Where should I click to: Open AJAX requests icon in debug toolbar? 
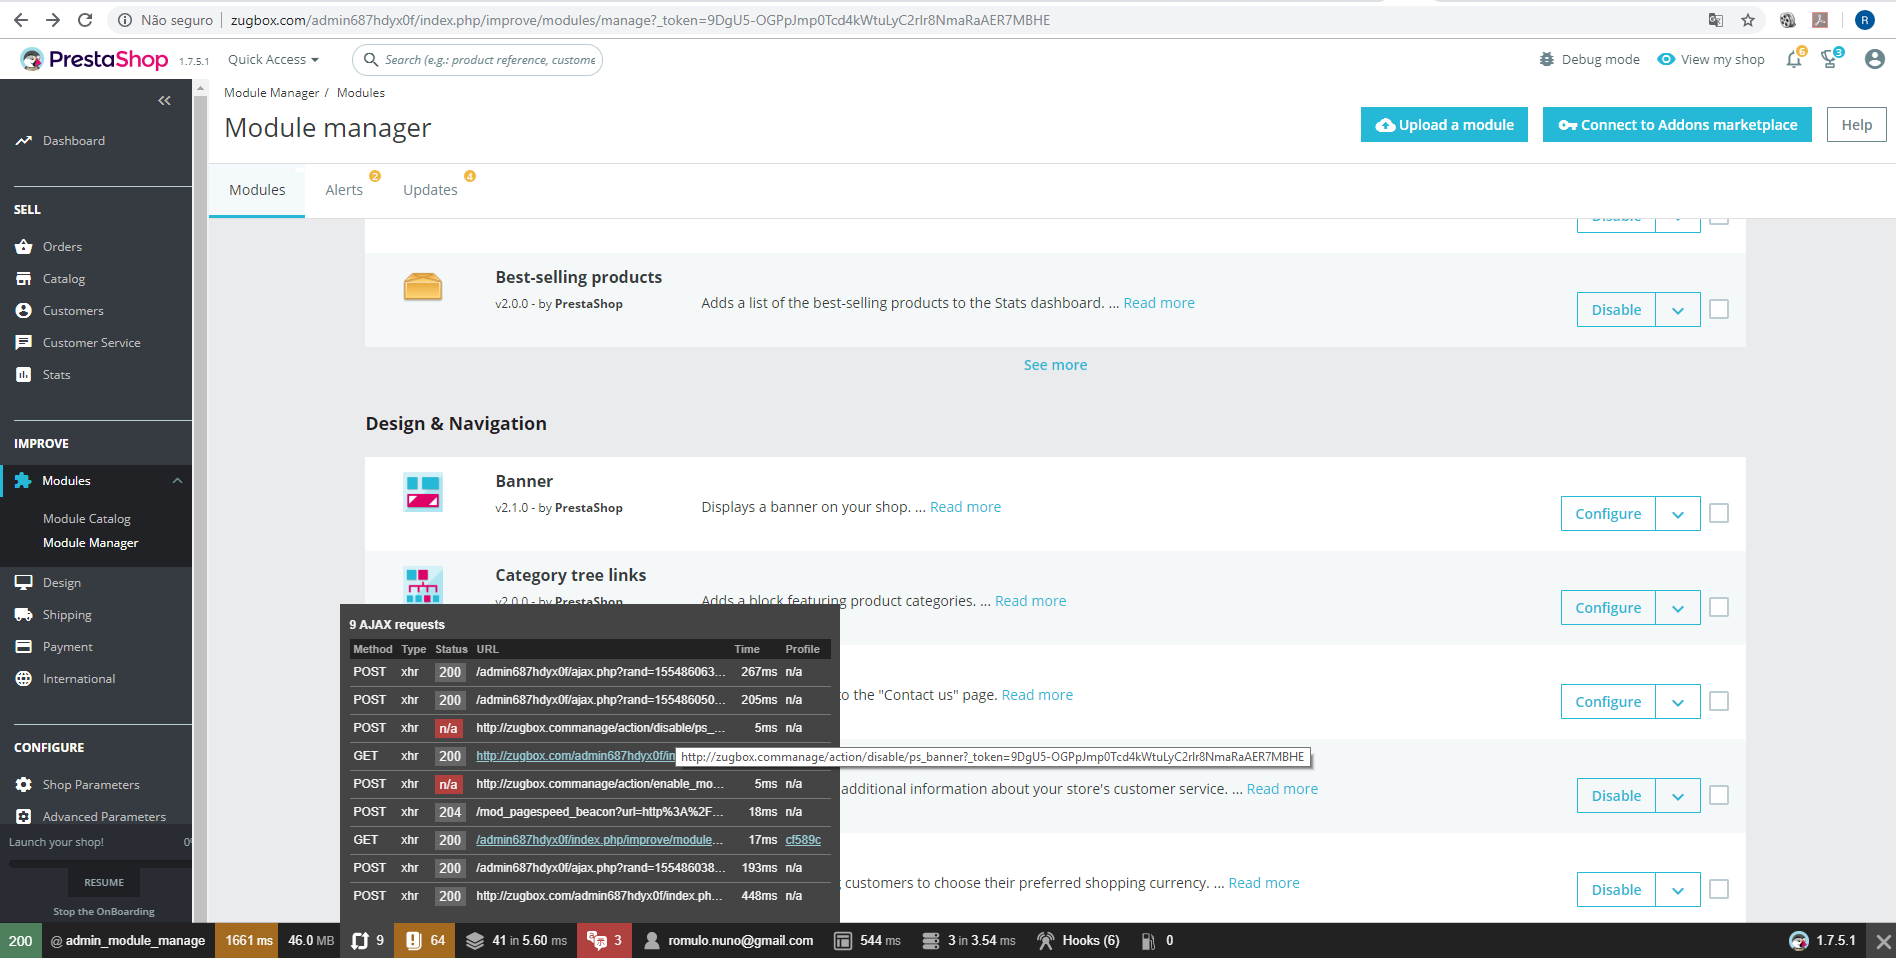(361, 941)
